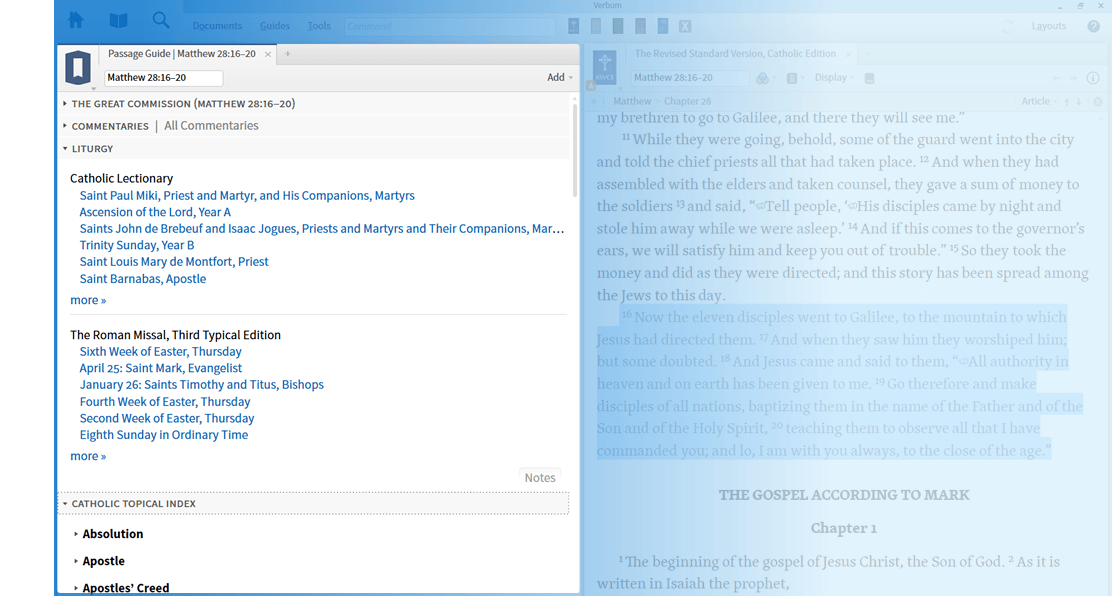This screenshot has height=596, width=1112.
Task: Go forward with RSVCE forward arrow
Action: (1073, 78)
